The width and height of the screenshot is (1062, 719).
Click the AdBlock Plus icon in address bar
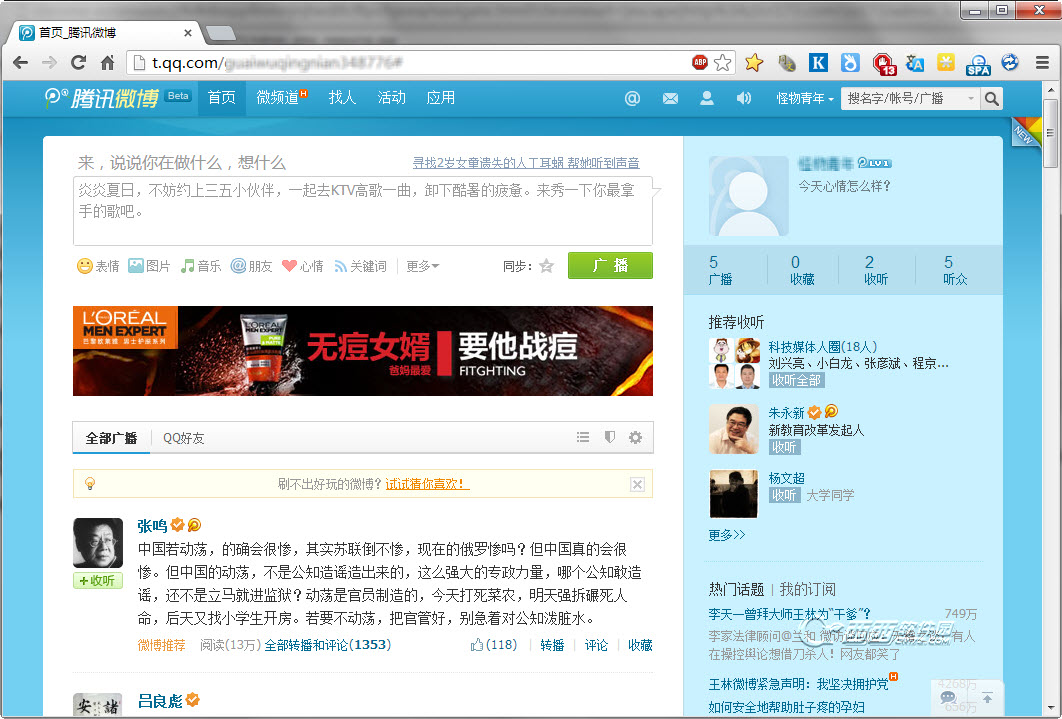[x=700, y=62]
